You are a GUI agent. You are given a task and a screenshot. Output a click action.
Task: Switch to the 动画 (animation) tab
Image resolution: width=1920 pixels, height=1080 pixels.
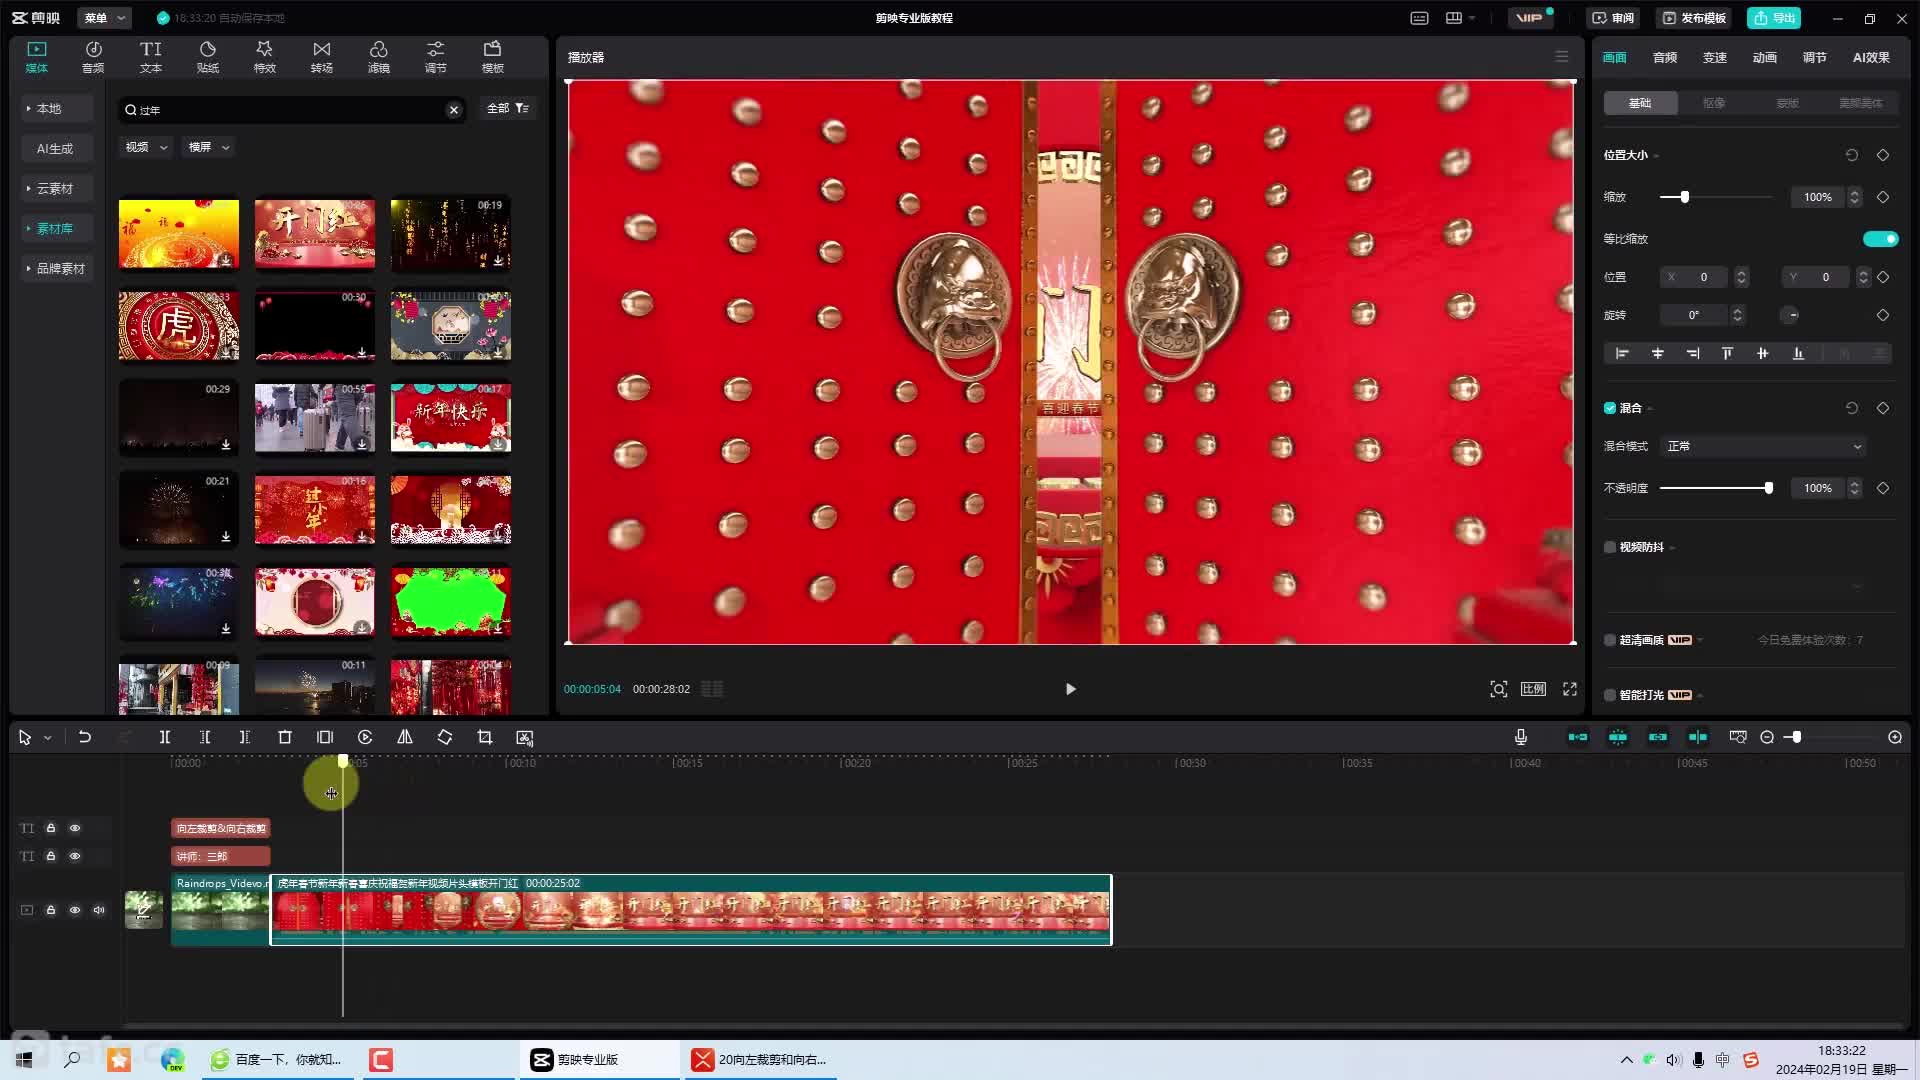point(1765,57)
